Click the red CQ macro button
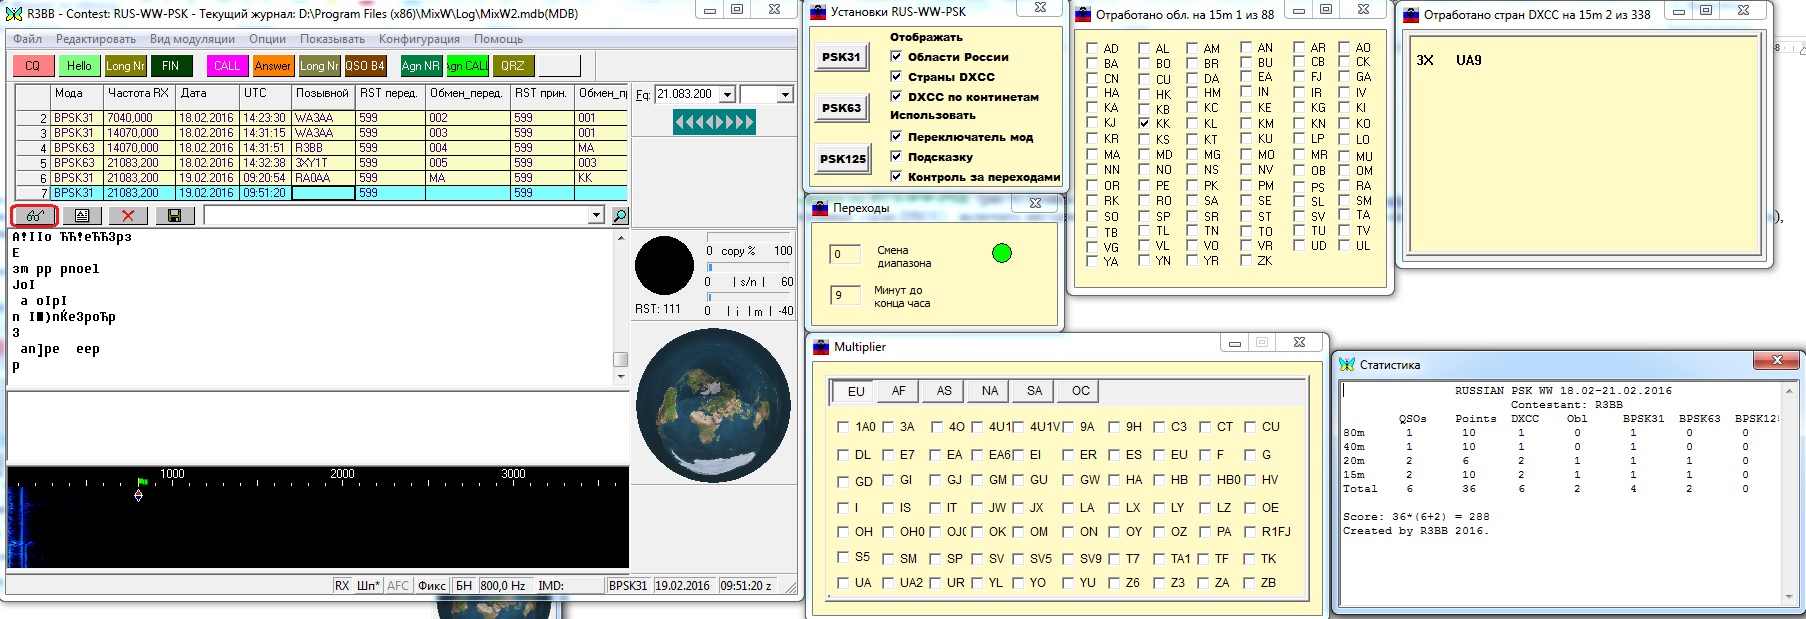 [33, 66]
